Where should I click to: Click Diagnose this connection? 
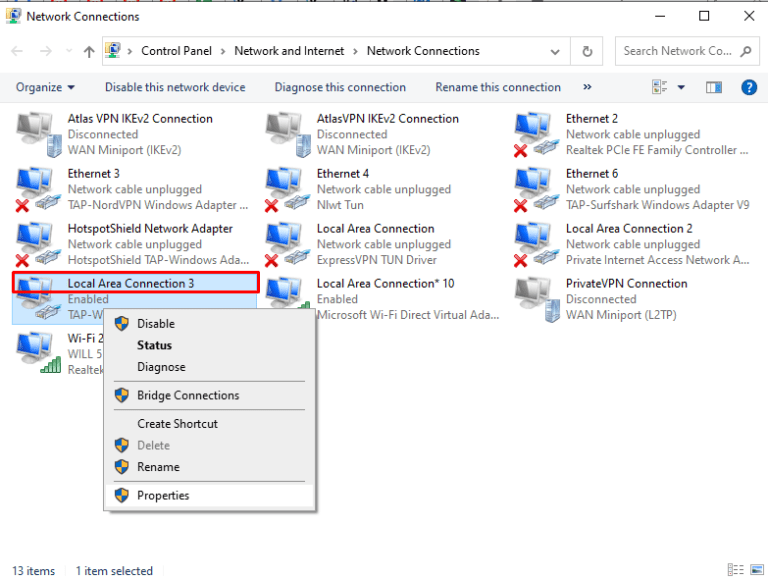pyautogui.click(x=340, y=87)
